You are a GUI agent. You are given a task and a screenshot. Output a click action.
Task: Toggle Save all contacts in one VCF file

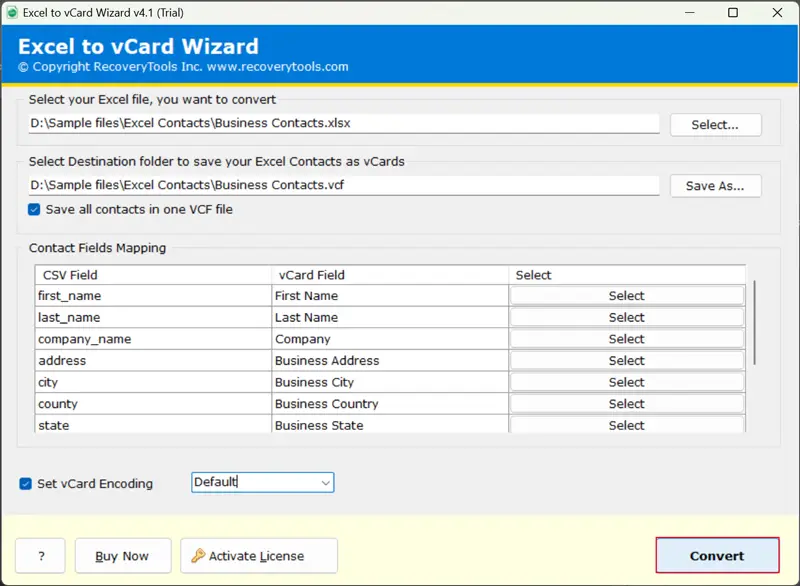tap(35, 209)
